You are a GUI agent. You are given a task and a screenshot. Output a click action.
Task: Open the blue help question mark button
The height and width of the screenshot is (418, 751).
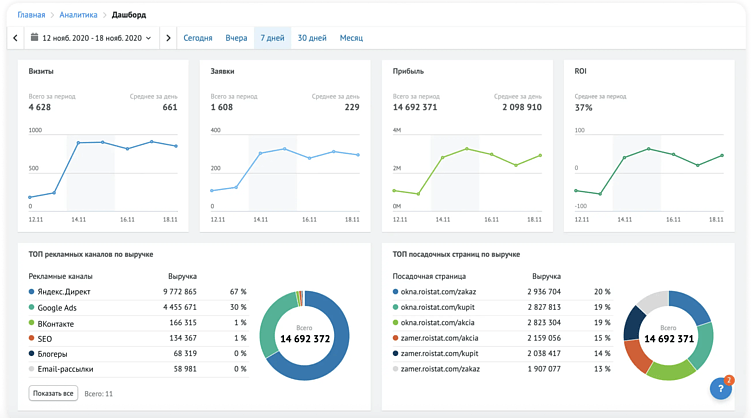coord(722,390)
